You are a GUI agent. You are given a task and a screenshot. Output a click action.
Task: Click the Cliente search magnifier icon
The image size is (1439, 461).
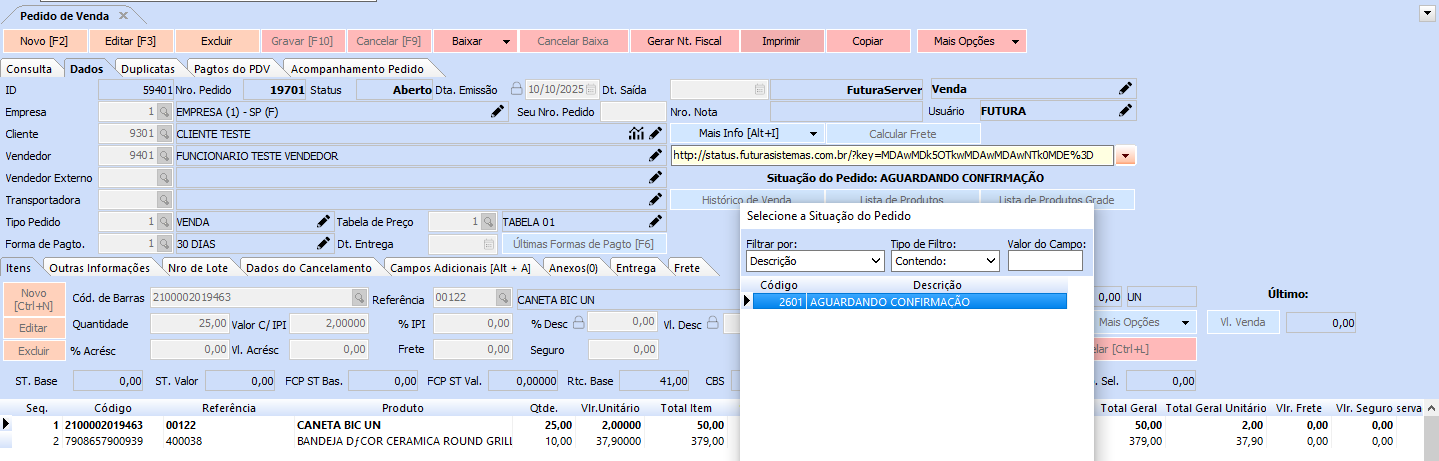164,134
